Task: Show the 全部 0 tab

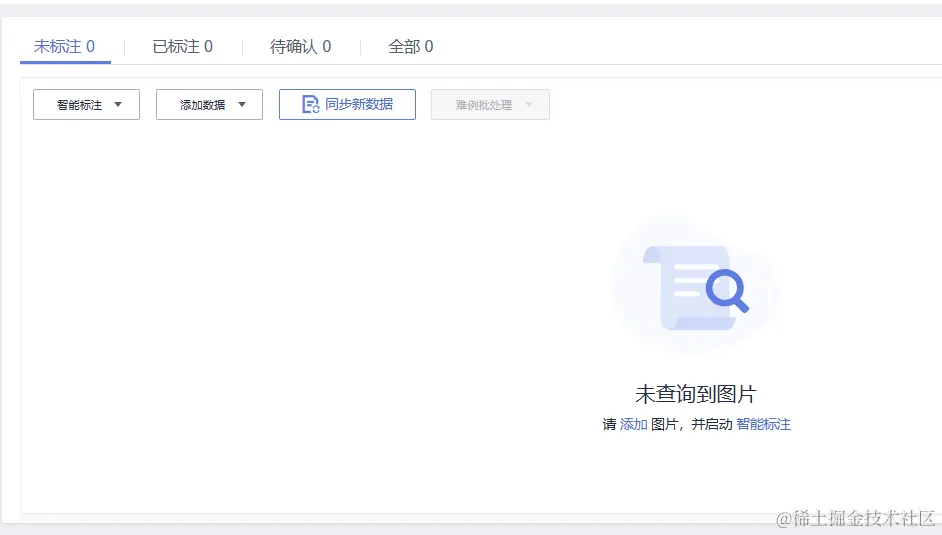Action: pyautogui.click(x=410, y=47)
